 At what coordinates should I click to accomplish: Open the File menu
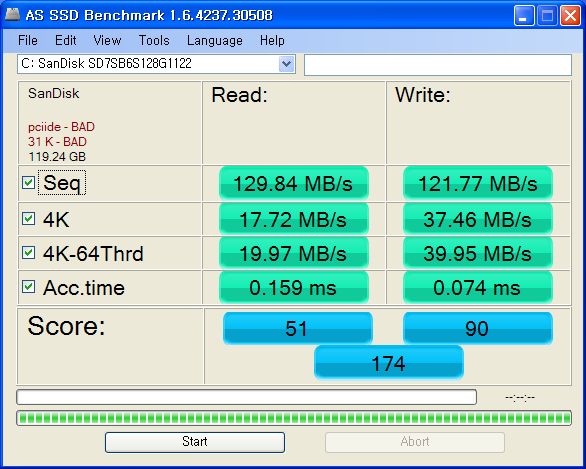point(28,40)
